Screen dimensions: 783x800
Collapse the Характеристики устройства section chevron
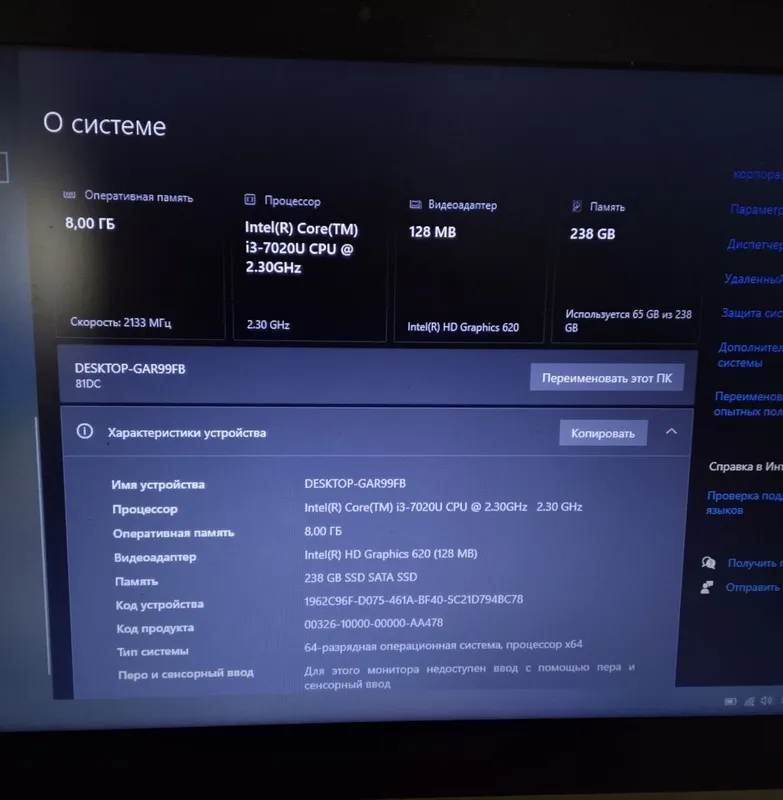pyautogui.click(x=671, y=432)
